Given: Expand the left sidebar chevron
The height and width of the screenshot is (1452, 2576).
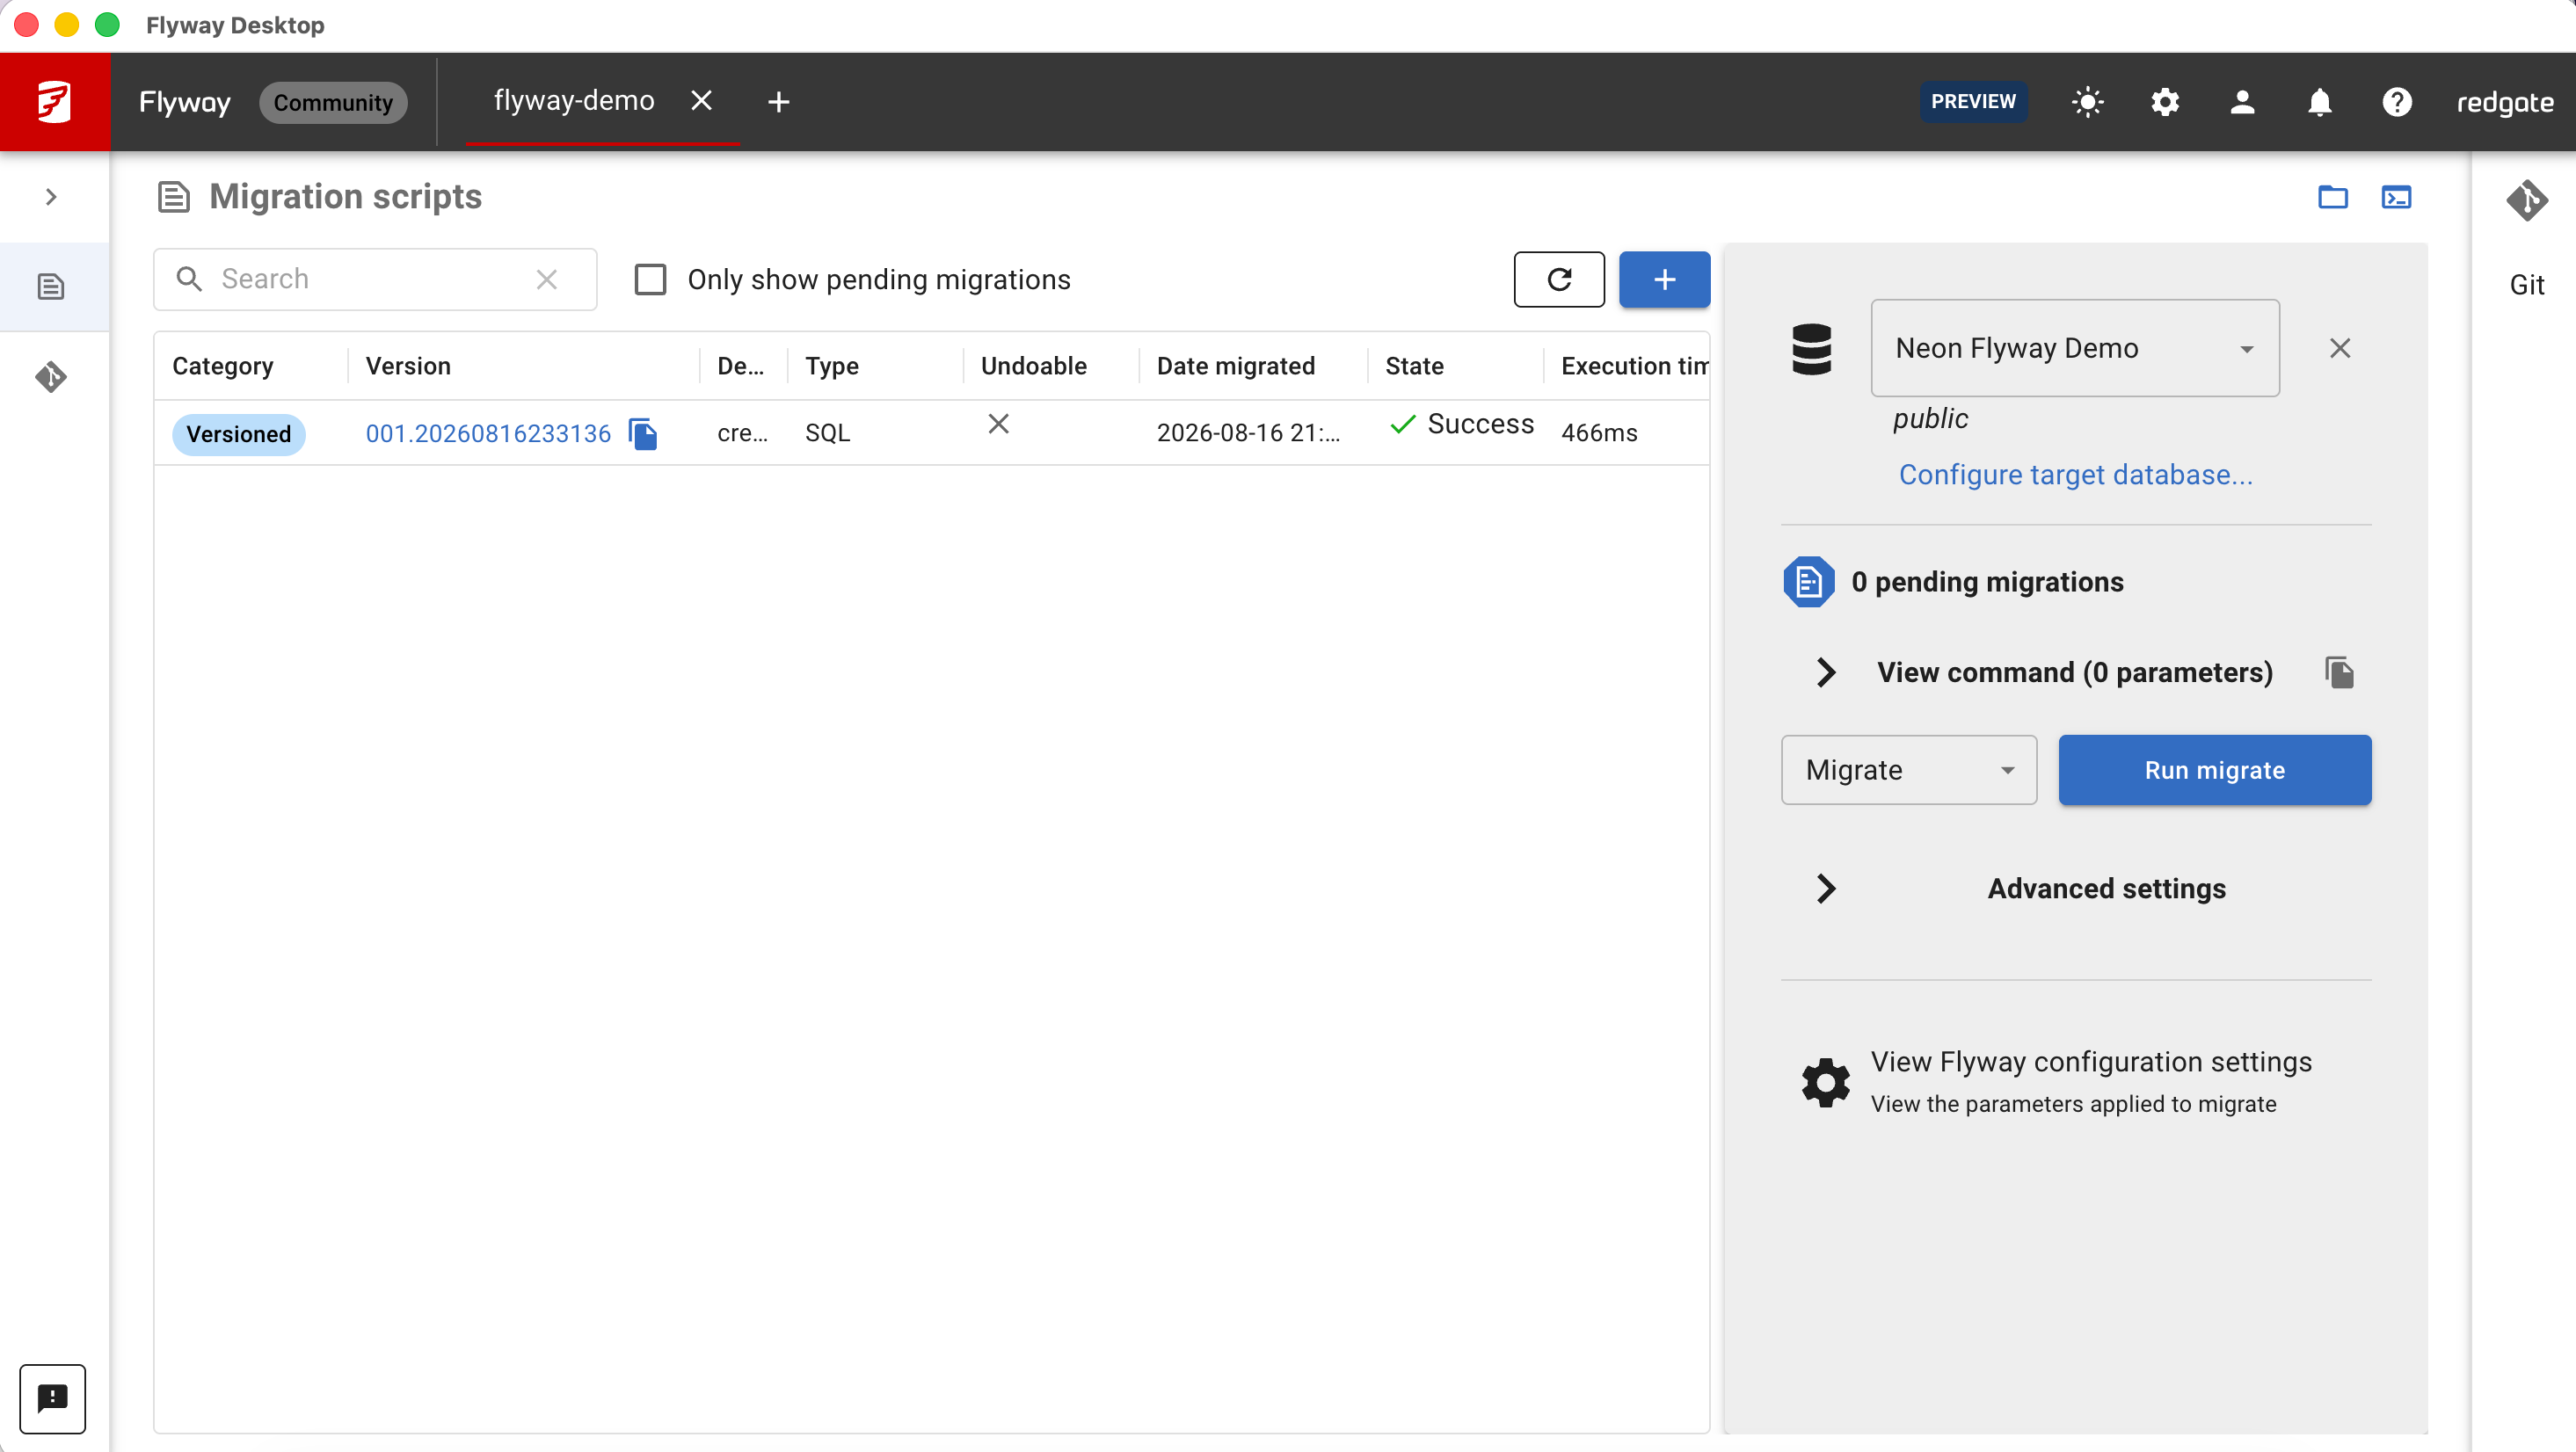Looking at the screenshot, I should (x=51, y=197).
